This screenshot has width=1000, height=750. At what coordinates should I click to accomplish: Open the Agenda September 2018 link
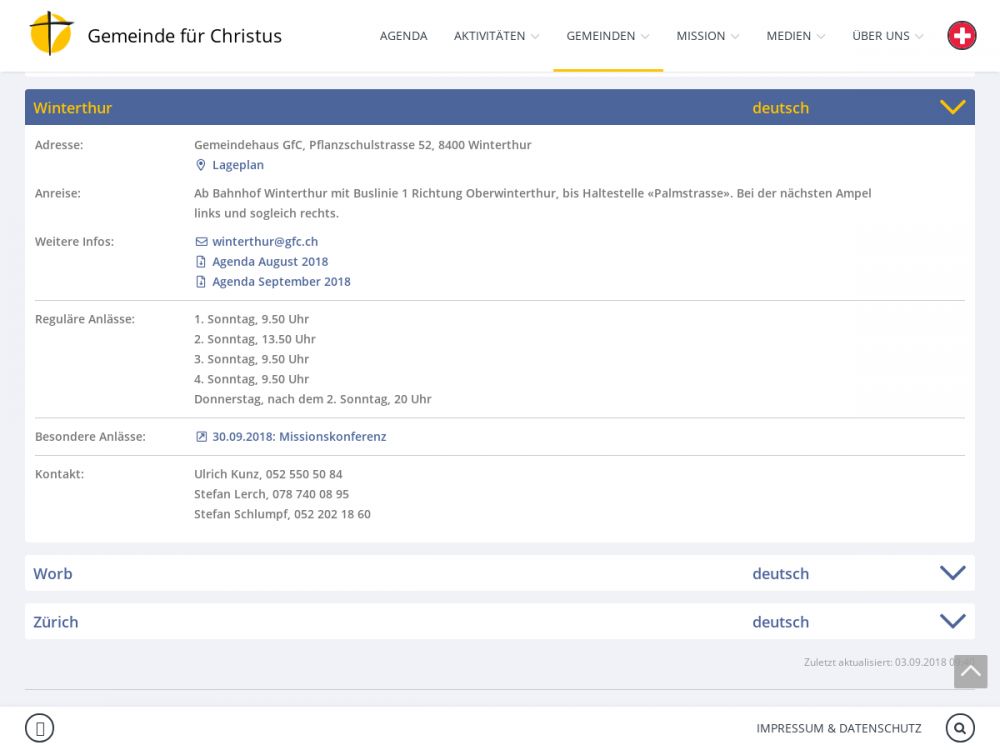pos(281,282)
